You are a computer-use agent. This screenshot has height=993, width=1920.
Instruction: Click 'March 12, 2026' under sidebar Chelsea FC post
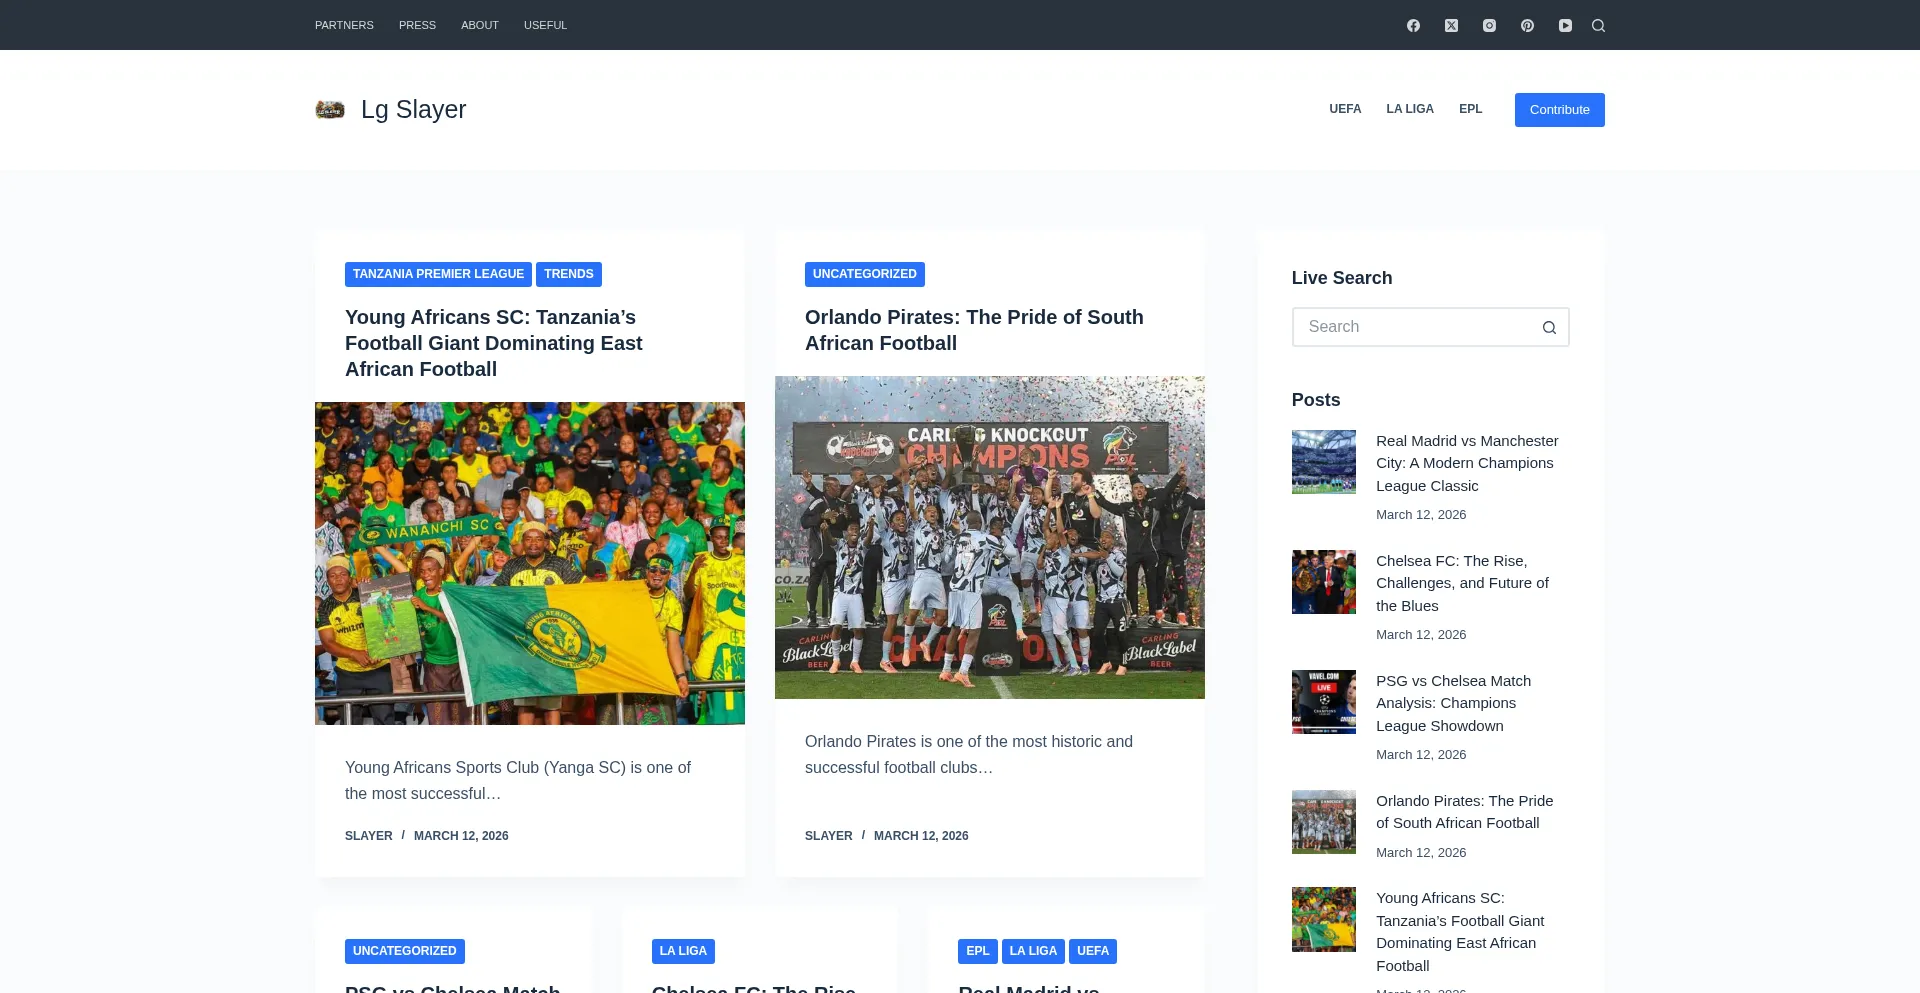[x=1421, y=635]
